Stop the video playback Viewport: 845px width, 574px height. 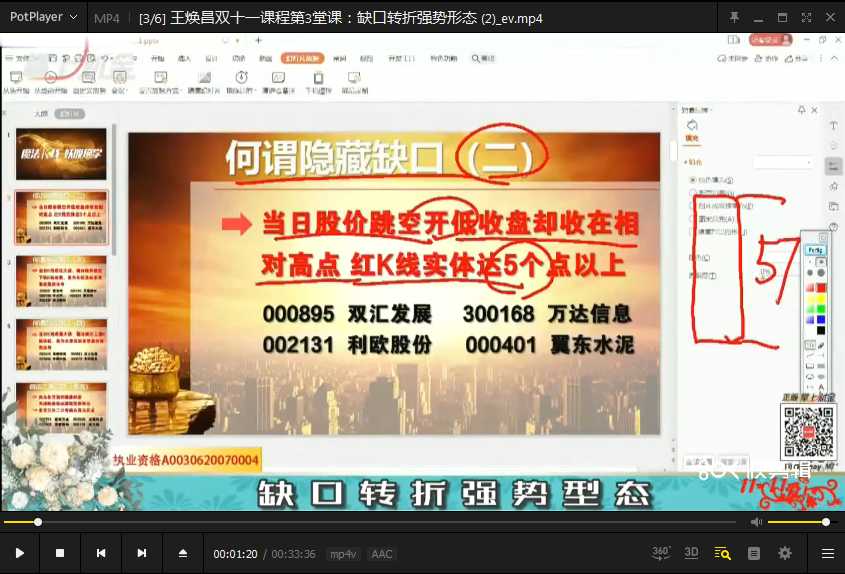pos(60,553)
